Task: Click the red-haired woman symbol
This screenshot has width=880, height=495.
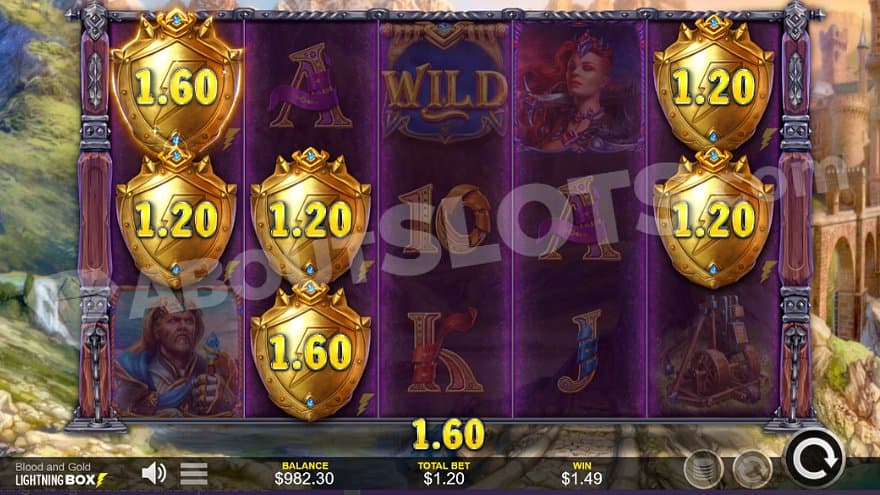Action: point(580,87)
